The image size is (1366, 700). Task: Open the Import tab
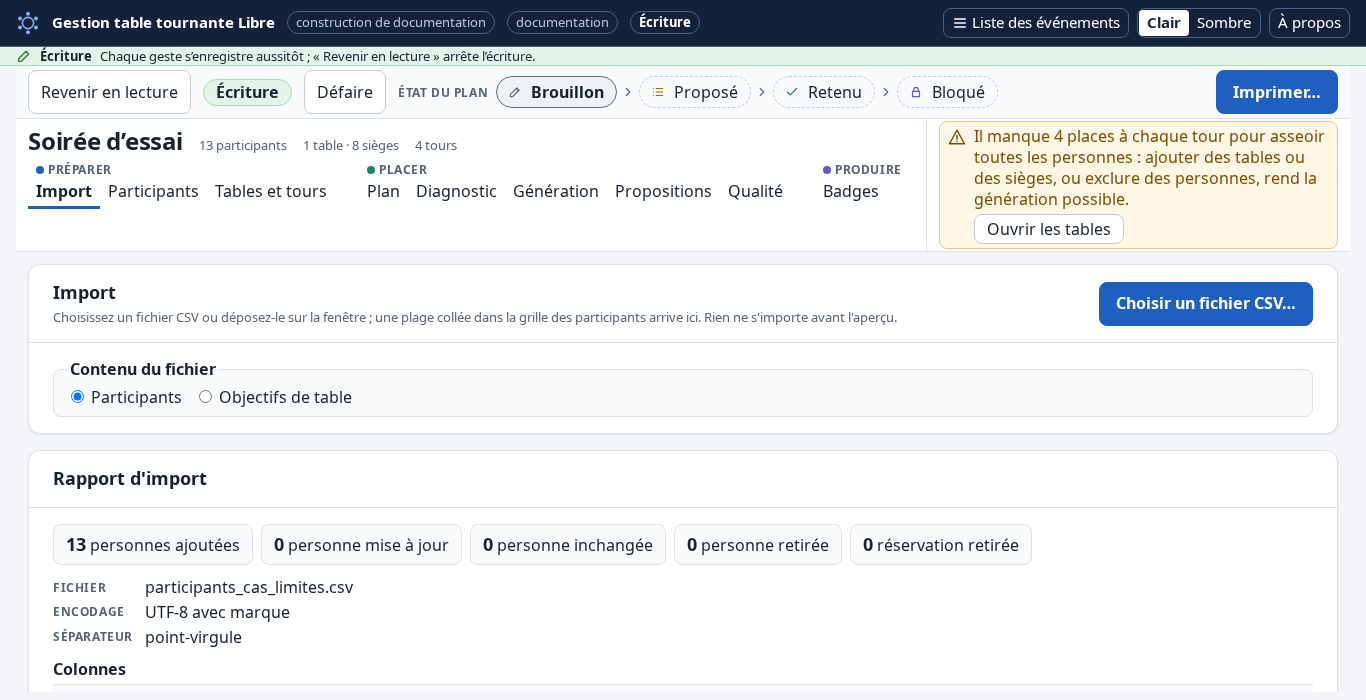[x=64, y=191]
